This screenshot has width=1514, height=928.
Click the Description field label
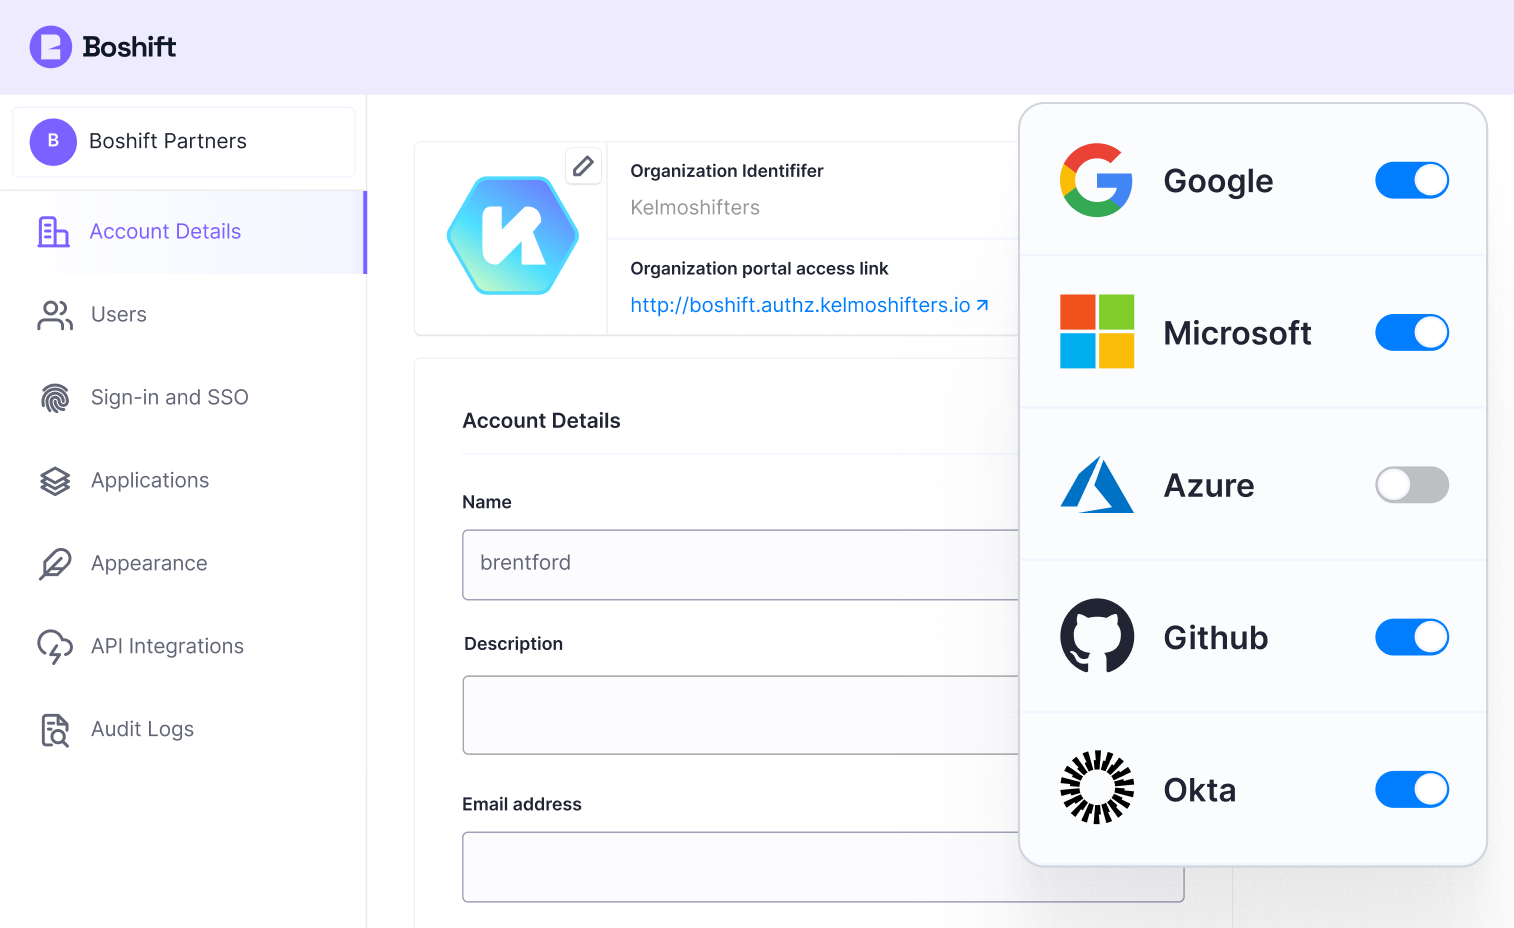tap(513, 644)
